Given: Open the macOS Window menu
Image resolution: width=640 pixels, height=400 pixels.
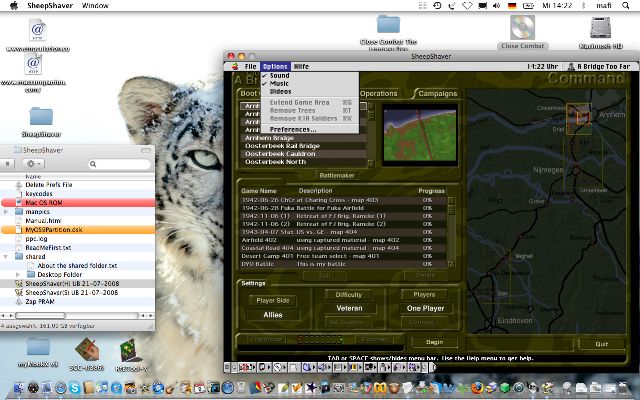Looking at the screenshot, I should (x=95, y=6).
